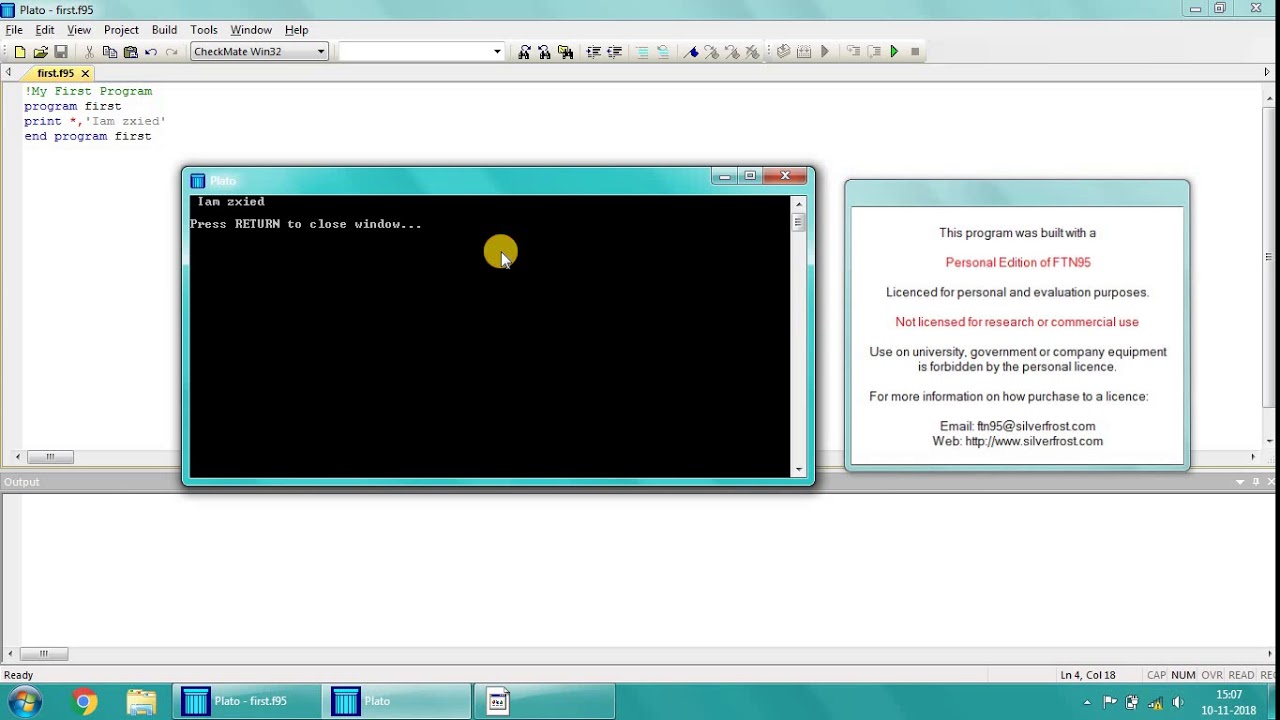Click the New file toolbar icon

tap(20, 52)
